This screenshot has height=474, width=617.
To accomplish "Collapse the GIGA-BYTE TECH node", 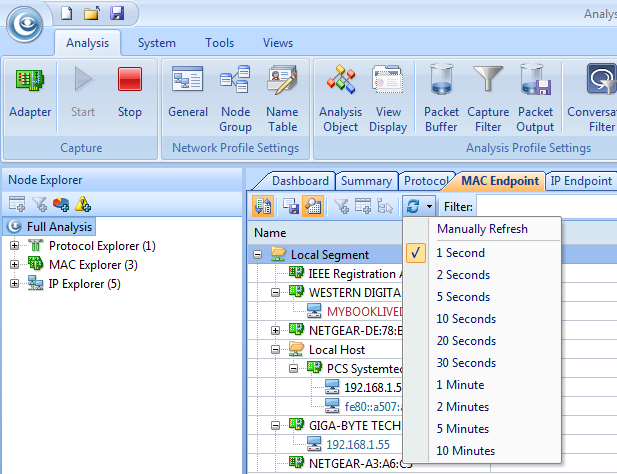I will (x=275, y=426).
